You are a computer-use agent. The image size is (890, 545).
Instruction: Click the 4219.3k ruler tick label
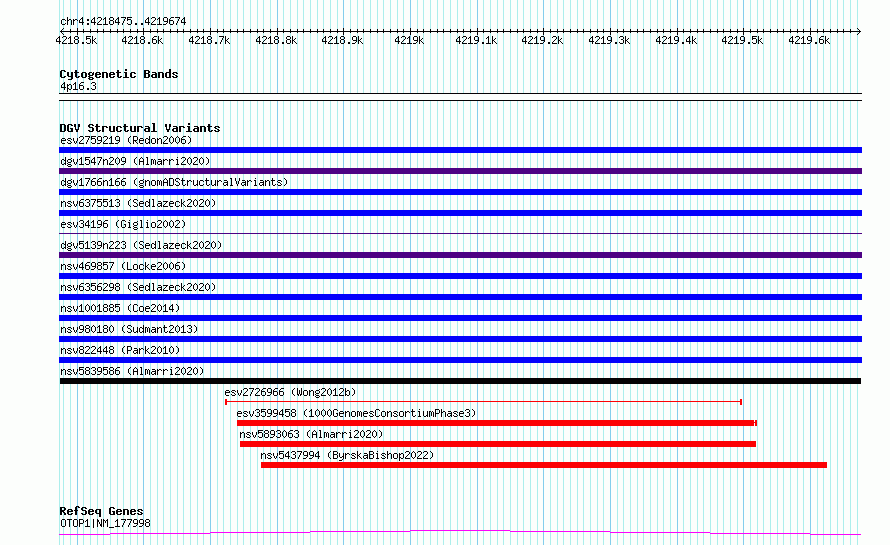[609, 40]
